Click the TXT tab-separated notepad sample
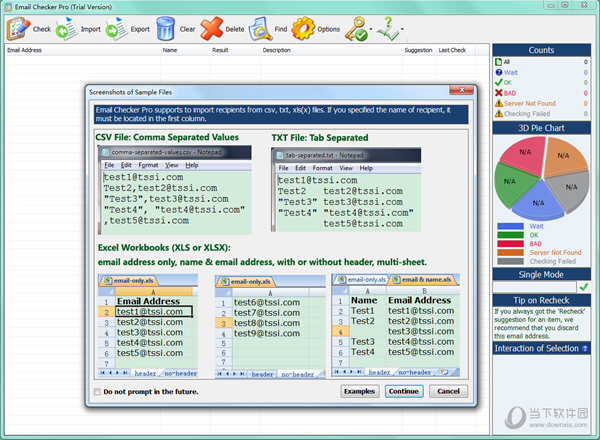Image resolution: width=600 pixels, height=440 pixels. (x=346, y=190)
